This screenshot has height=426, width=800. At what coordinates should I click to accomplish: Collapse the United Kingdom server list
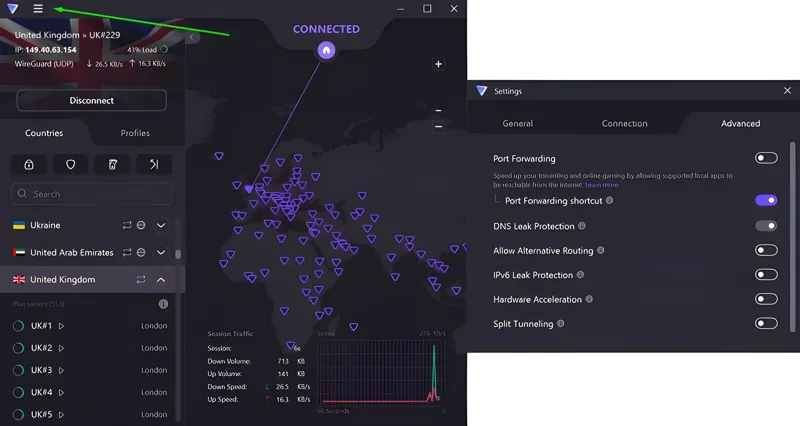click(x=161, y=280)
